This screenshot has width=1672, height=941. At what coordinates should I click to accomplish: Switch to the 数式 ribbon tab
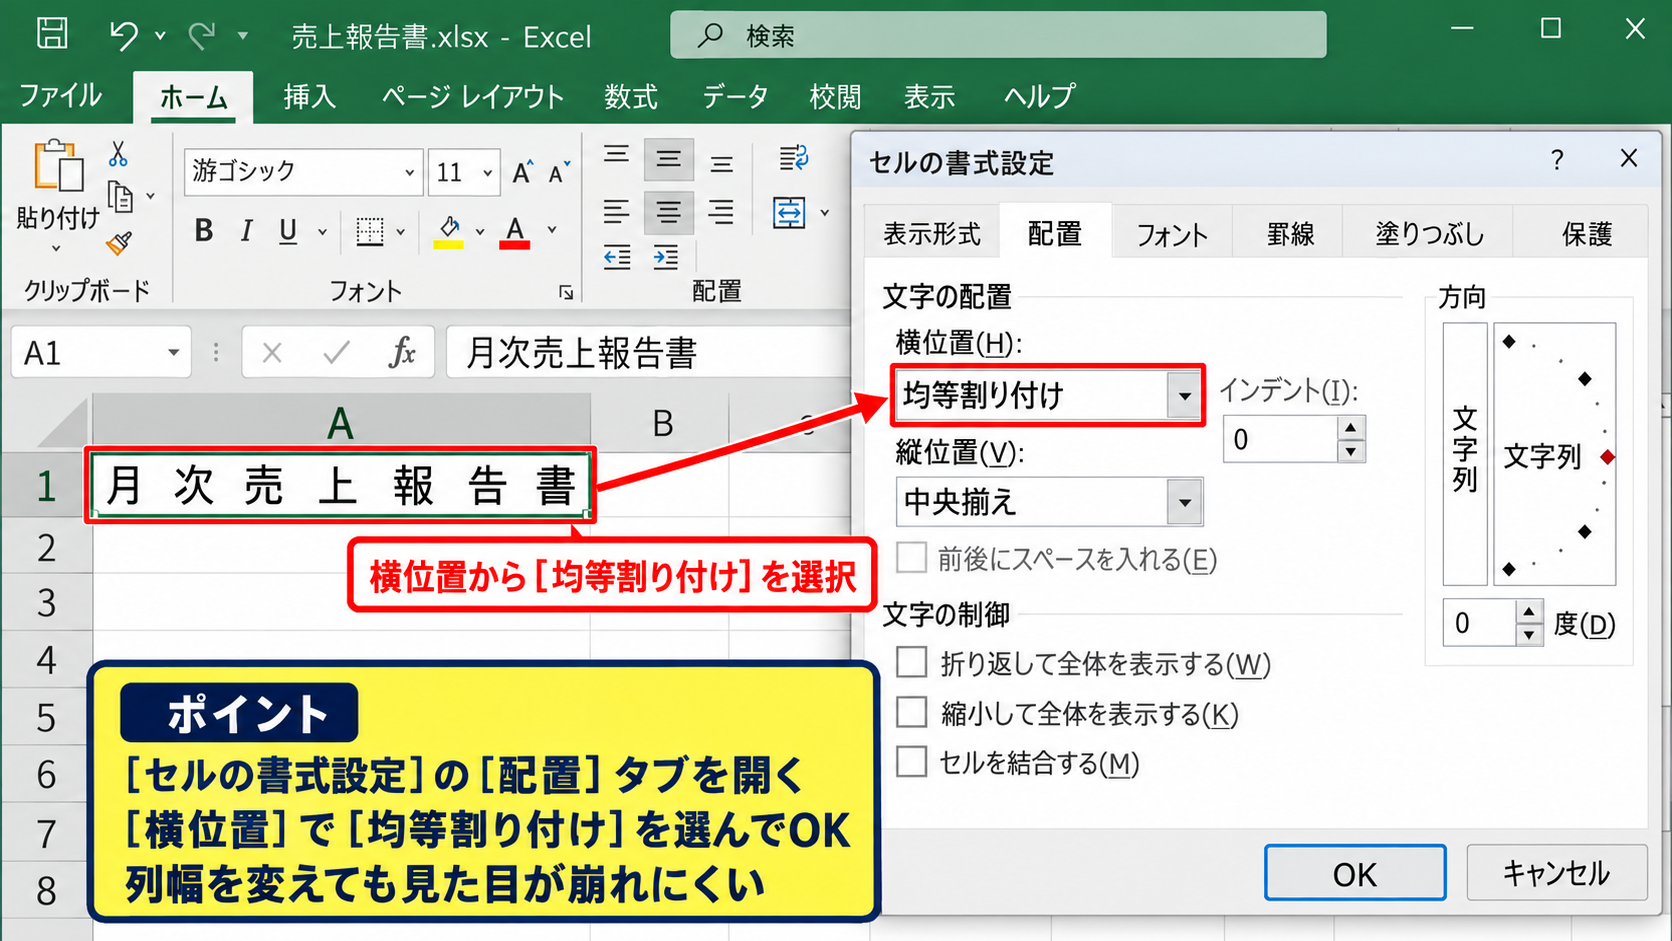click(630, 96)
